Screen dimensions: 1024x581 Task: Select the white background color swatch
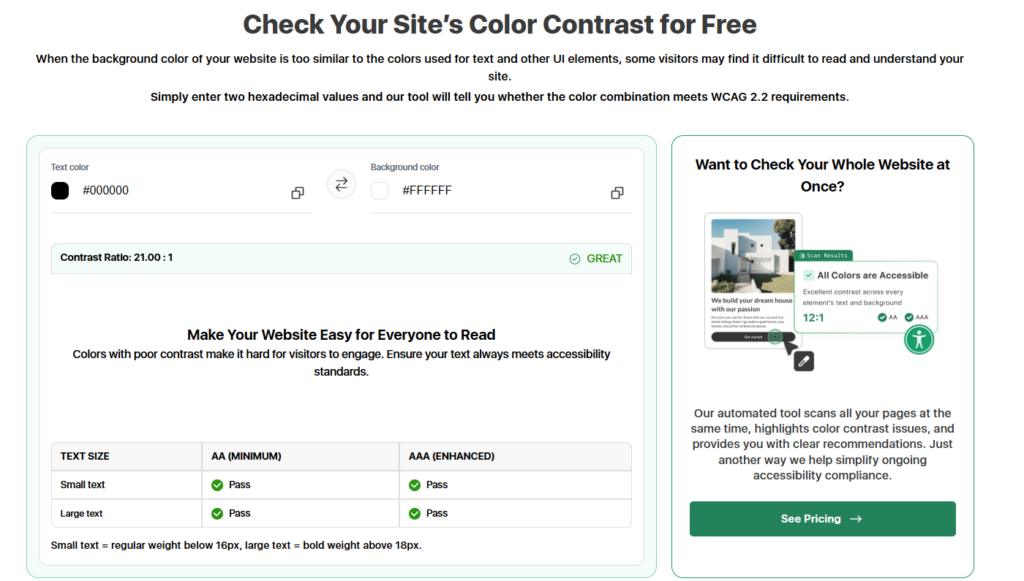coord(378,190)
